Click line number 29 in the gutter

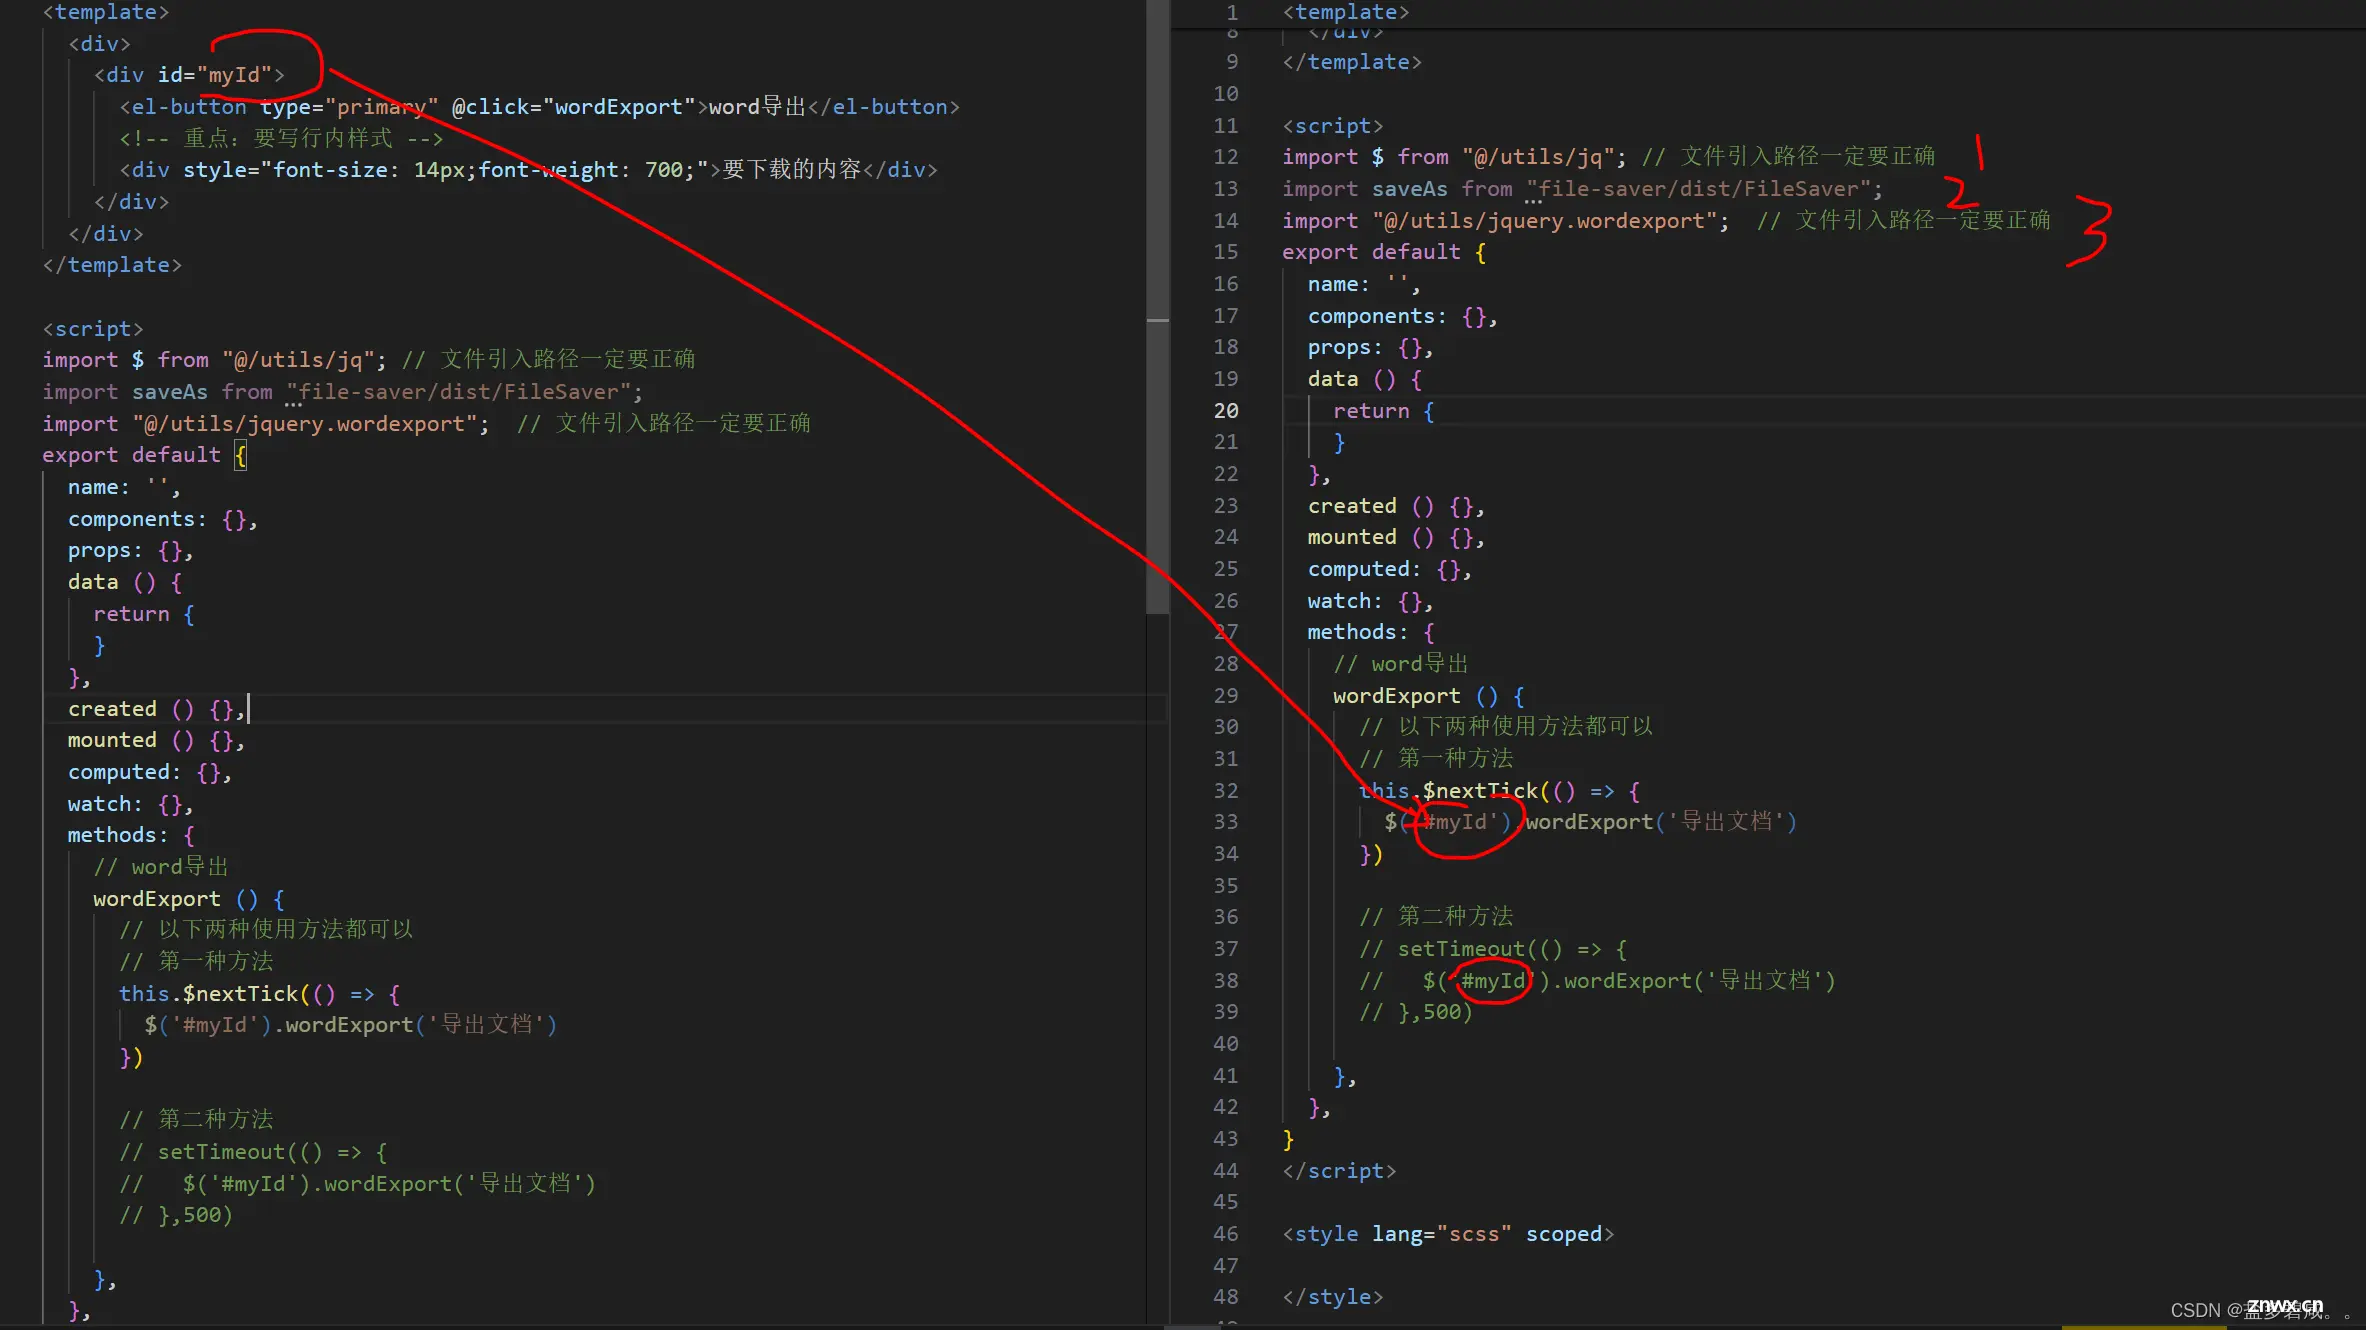[x=1226, y=696]
